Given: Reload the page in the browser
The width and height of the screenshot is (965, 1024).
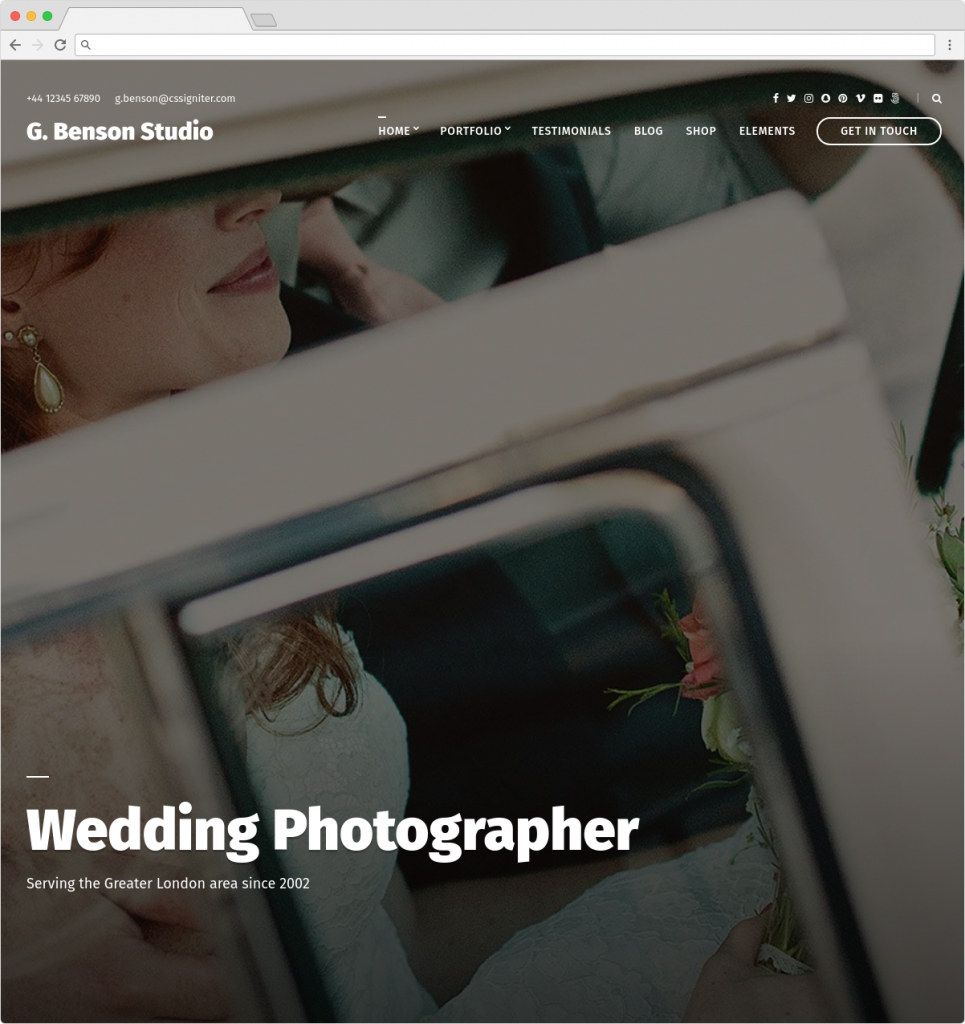Looking at the screenshot, I should coord(60,44).
